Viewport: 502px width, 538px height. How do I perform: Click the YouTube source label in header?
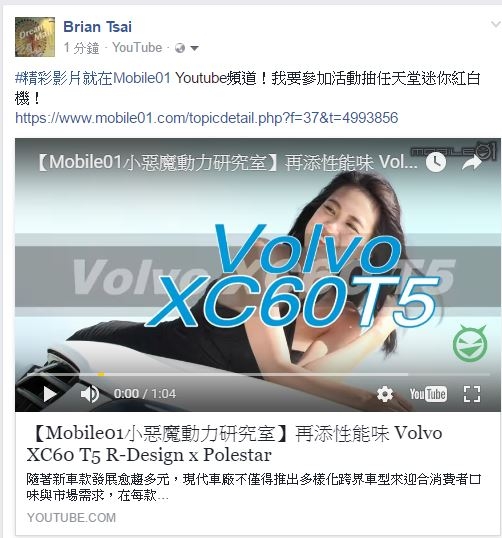click(x=137, y=48)
